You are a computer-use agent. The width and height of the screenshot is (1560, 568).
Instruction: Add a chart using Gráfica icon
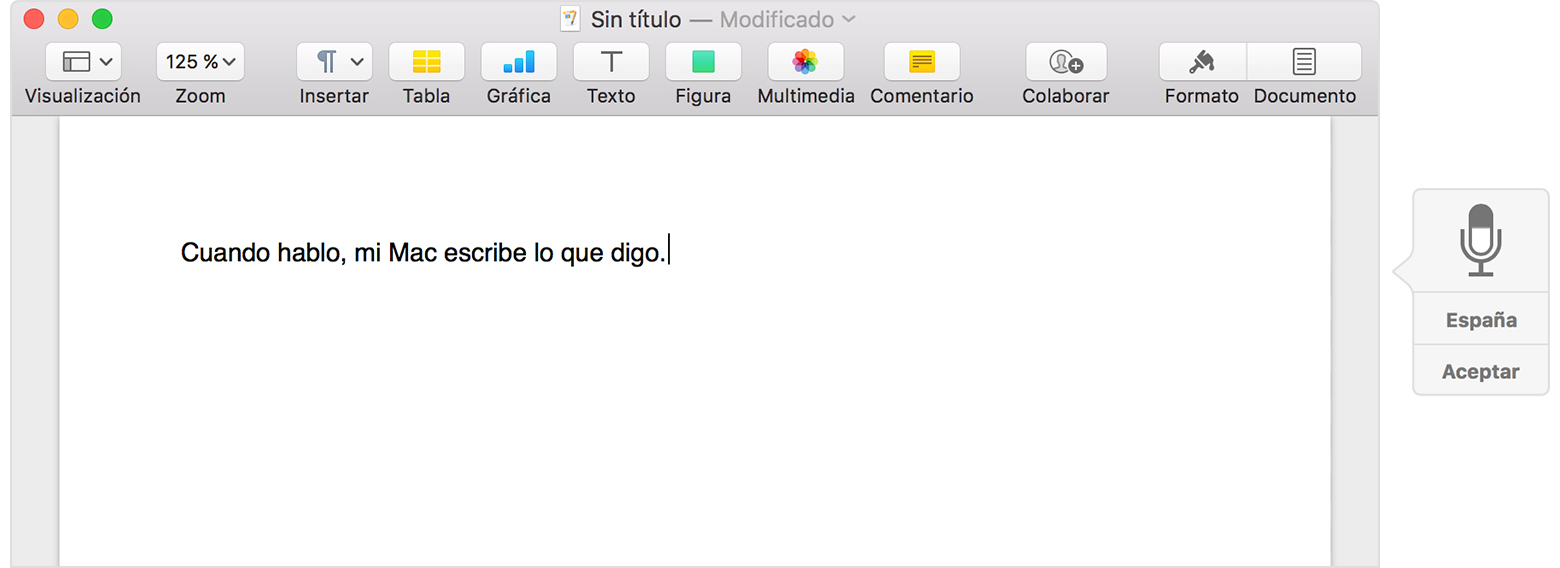[x=518, y=62]
